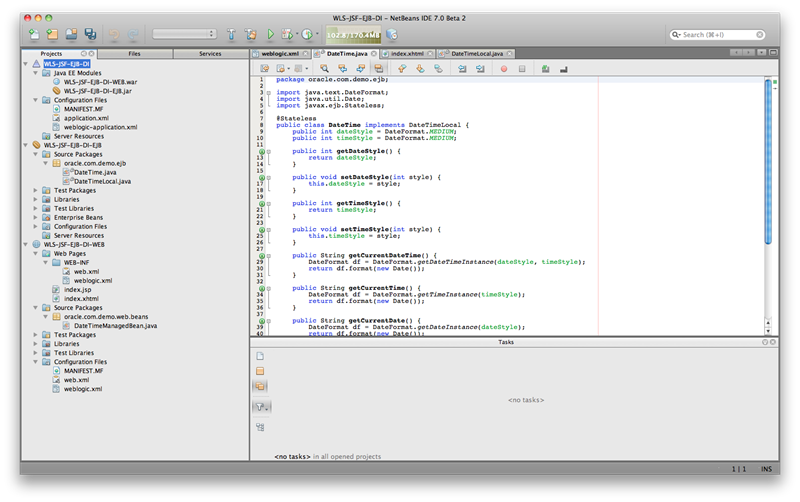Click the Shift Line Right icon
Viewport: 800px width, 502px height.
pyautogui.click(x=480, y=68)
